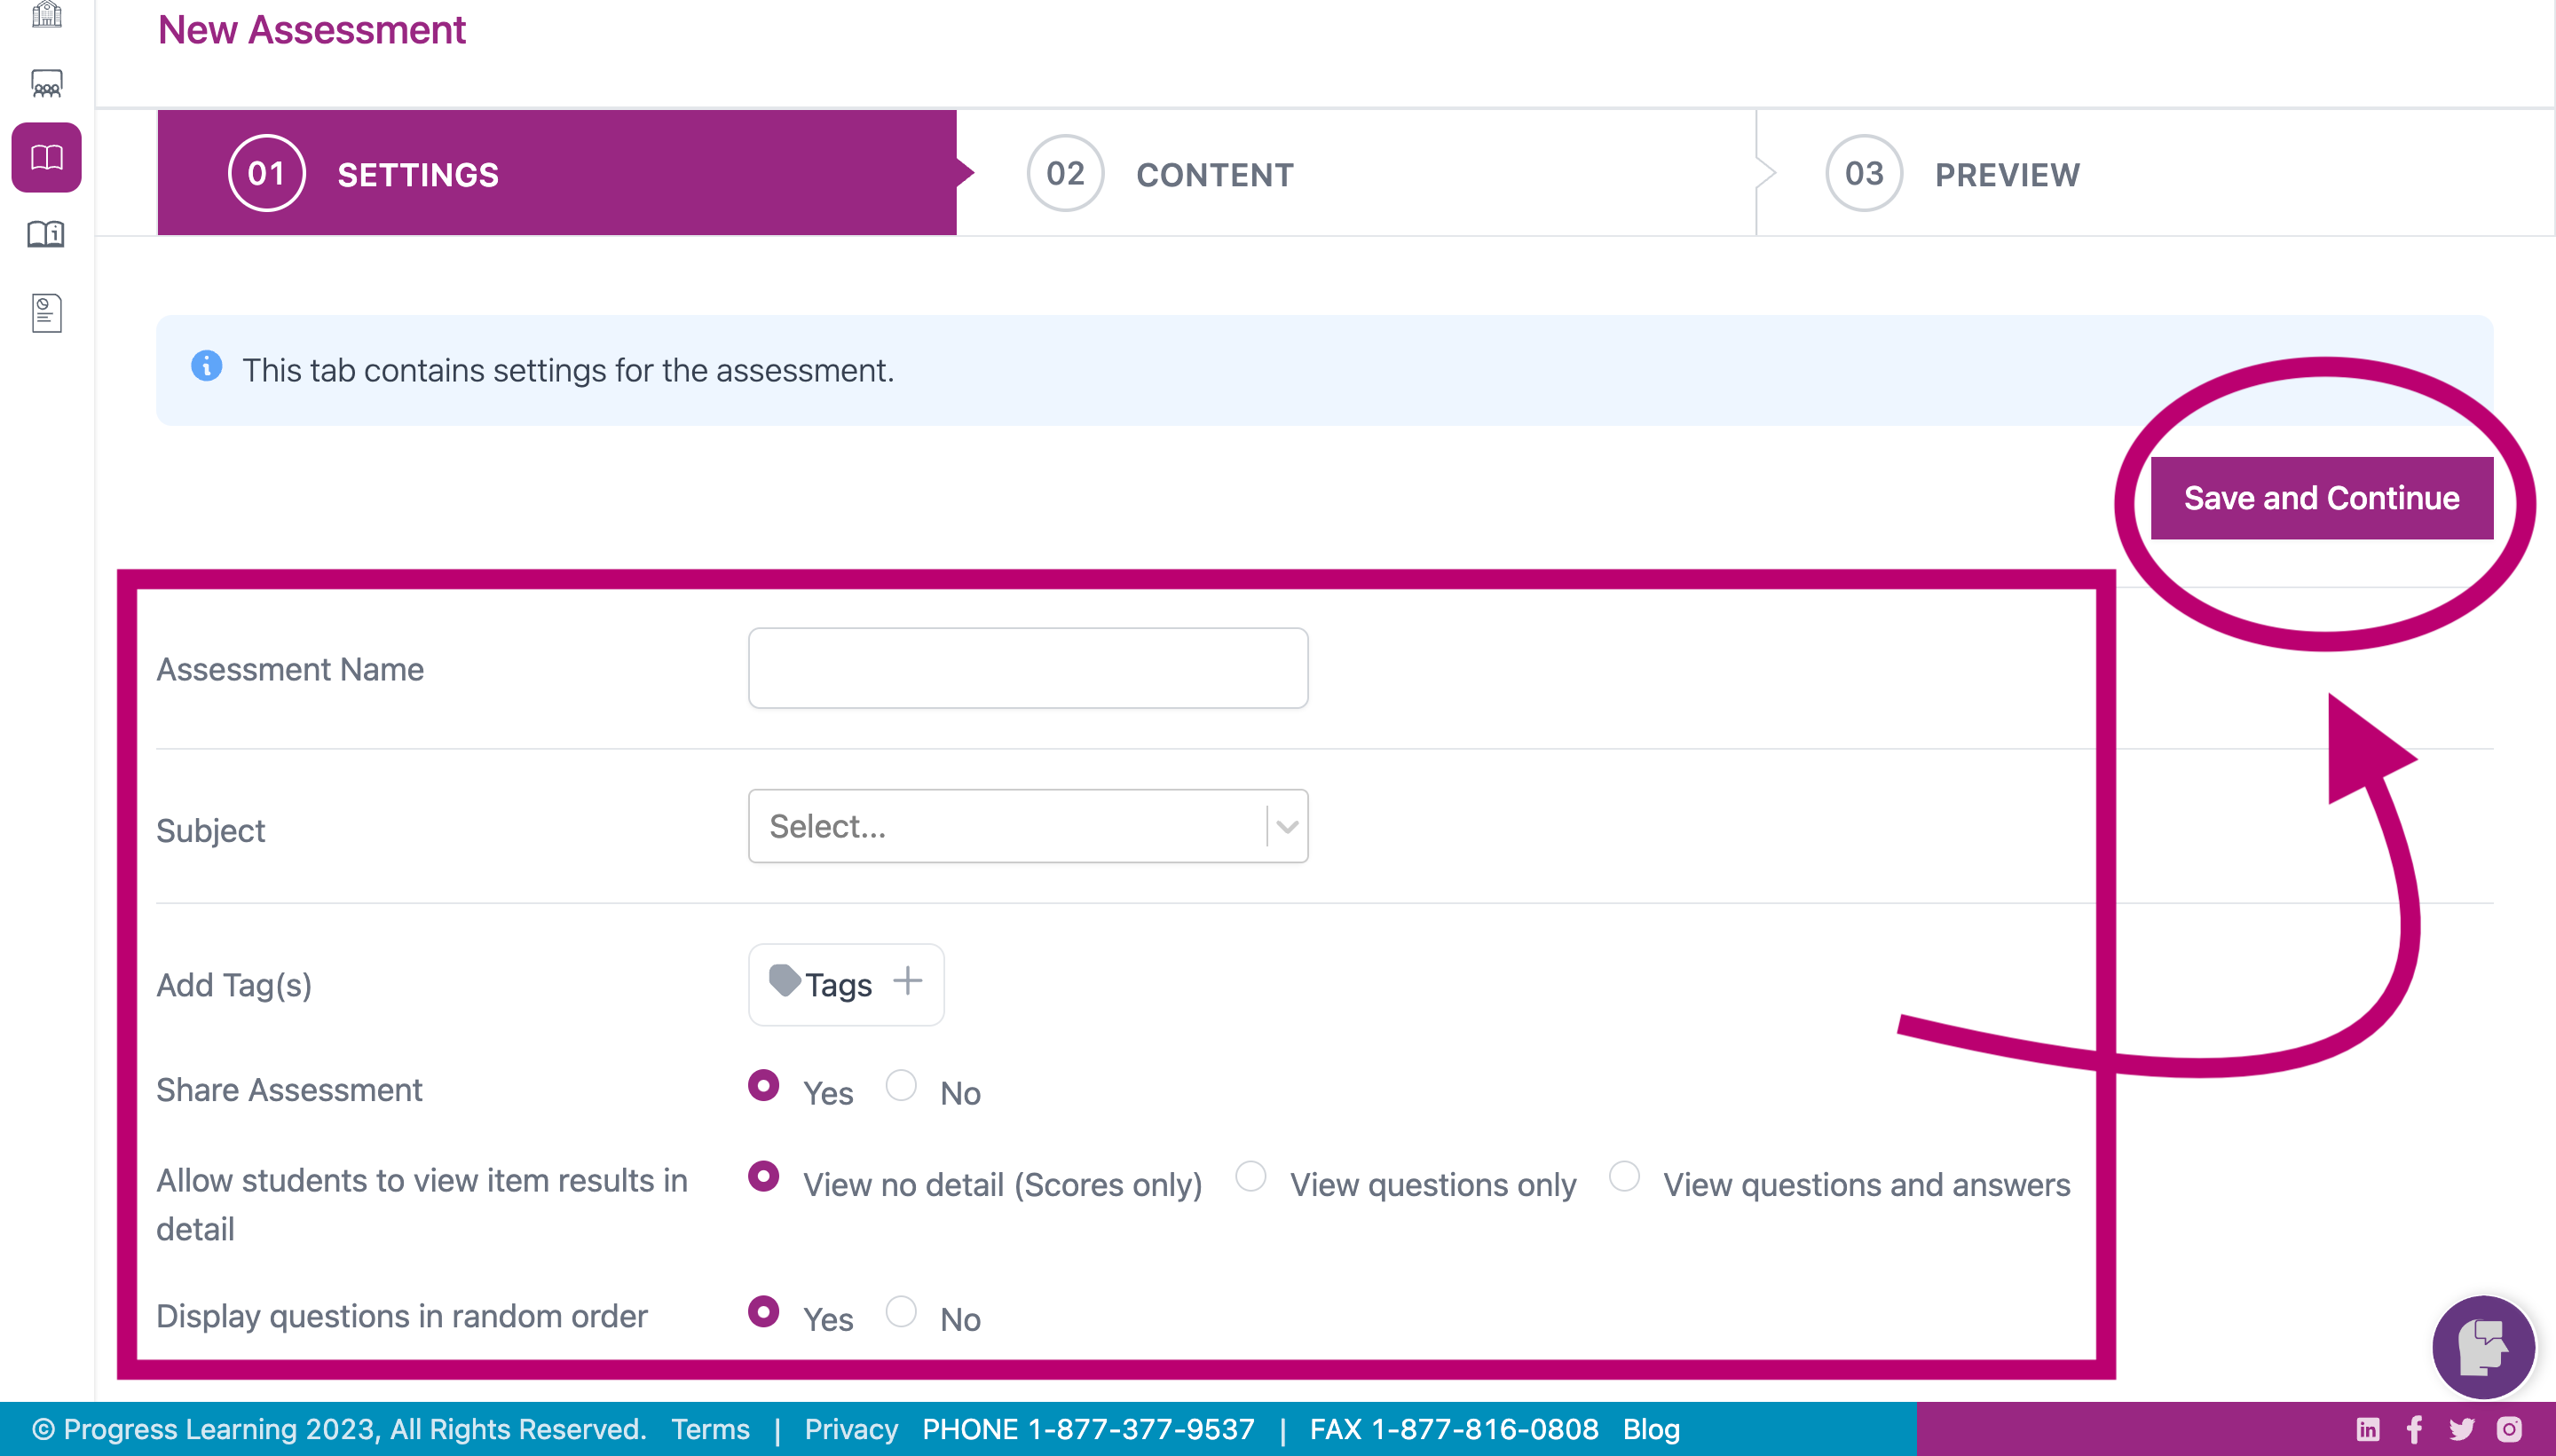Select No for Share Assessment

901,1086
